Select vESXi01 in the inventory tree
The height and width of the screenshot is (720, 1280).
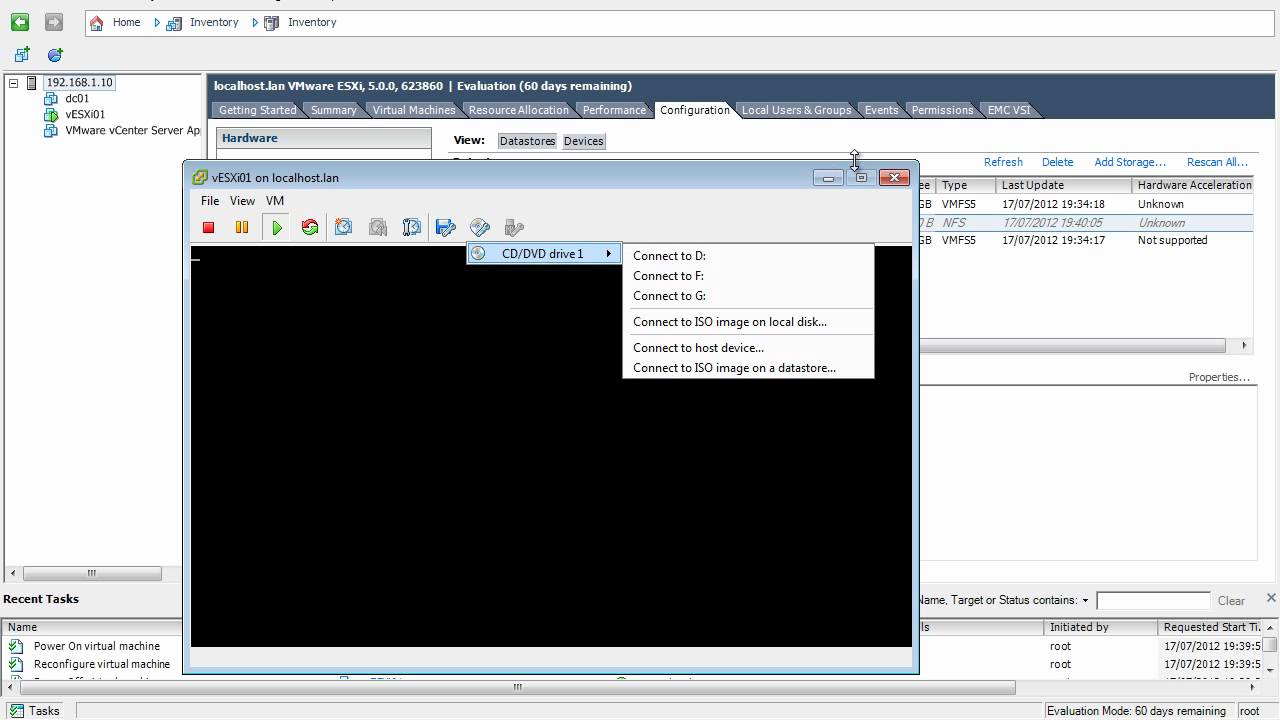tap(85, 114)
